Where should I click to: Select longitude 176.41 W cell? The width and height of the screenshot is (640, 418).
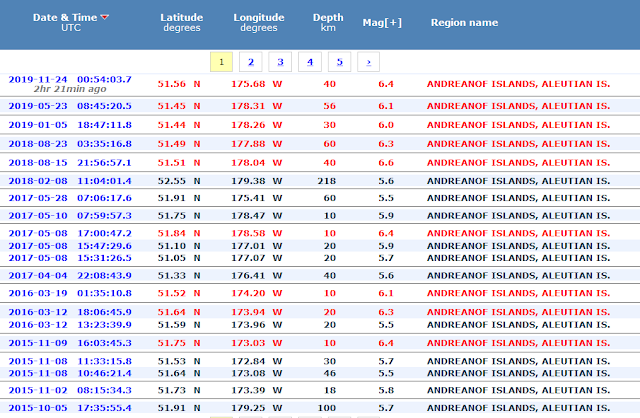pos(257,276)
